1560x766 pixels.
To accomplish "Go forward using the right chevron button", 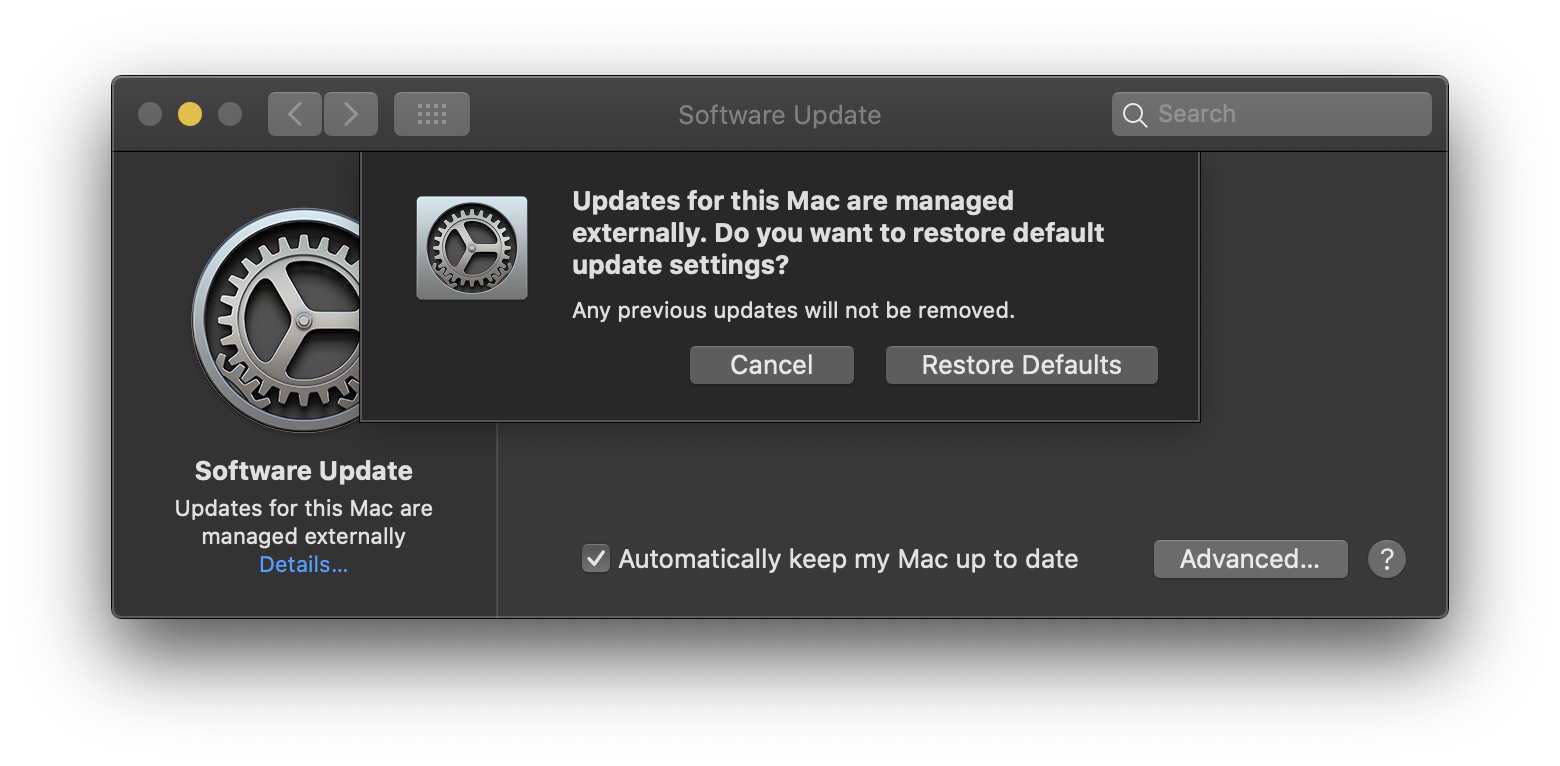I will (x=351, y=114).
